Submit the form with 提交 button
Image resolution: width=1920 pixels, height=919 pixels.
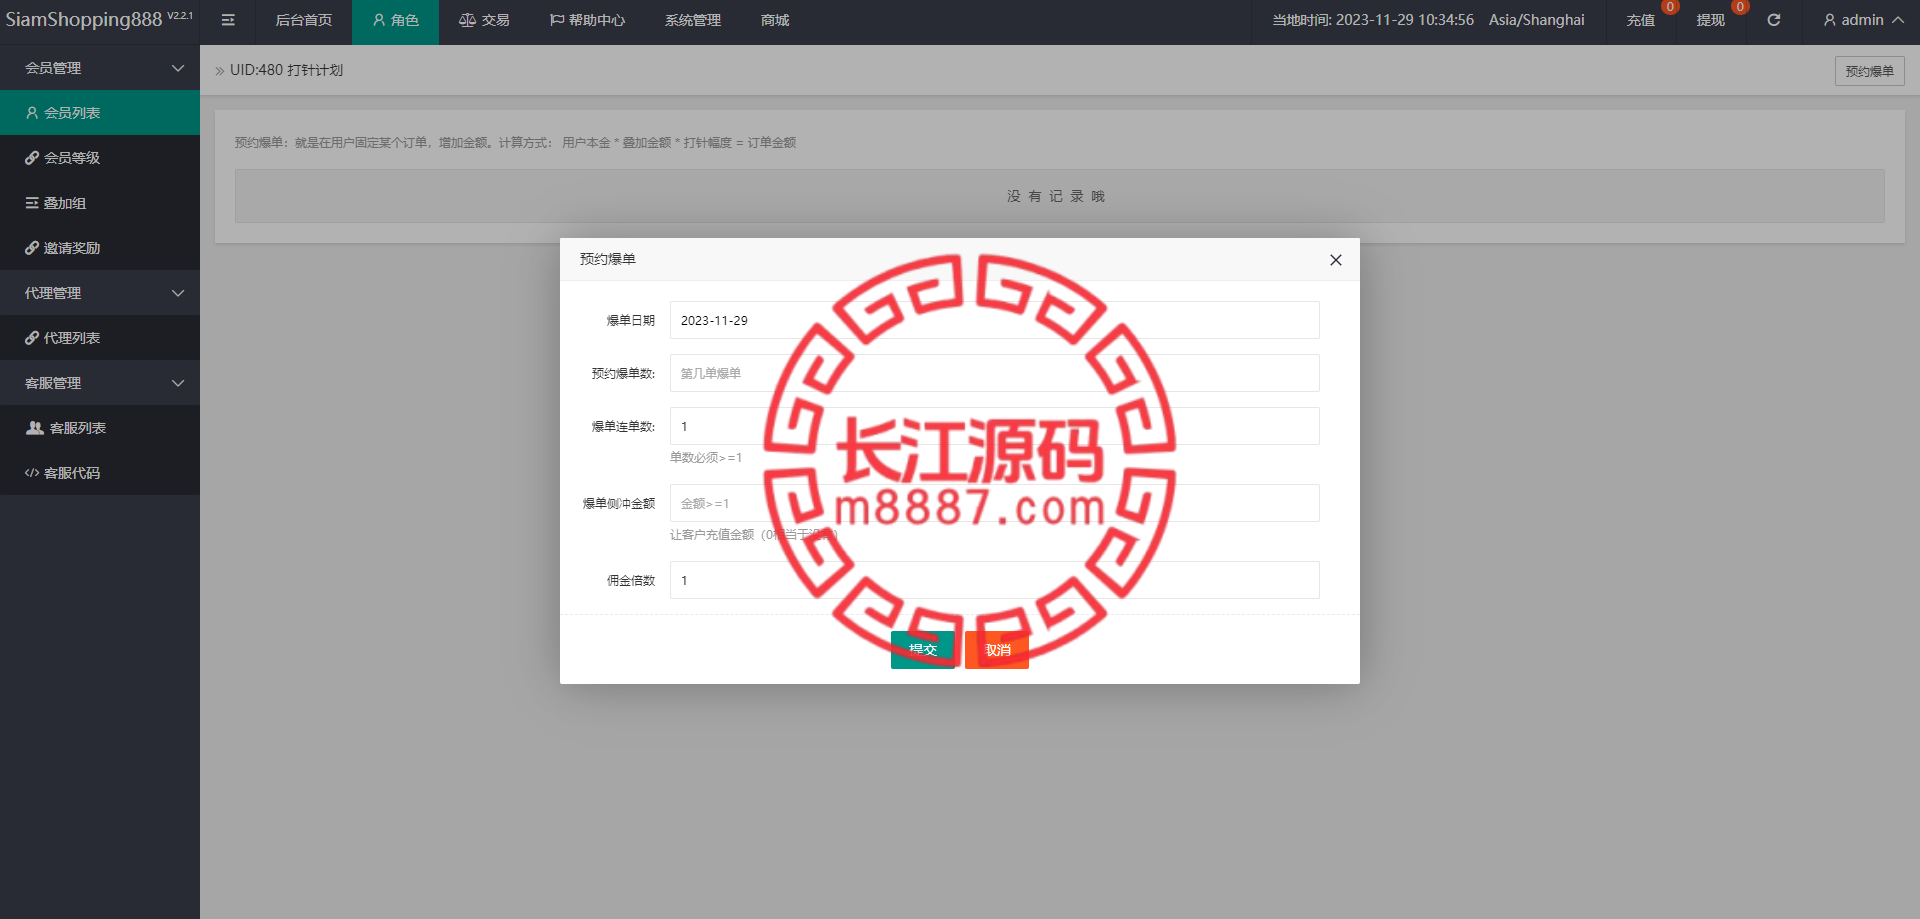pyautogui.click(x=922, y=650)
